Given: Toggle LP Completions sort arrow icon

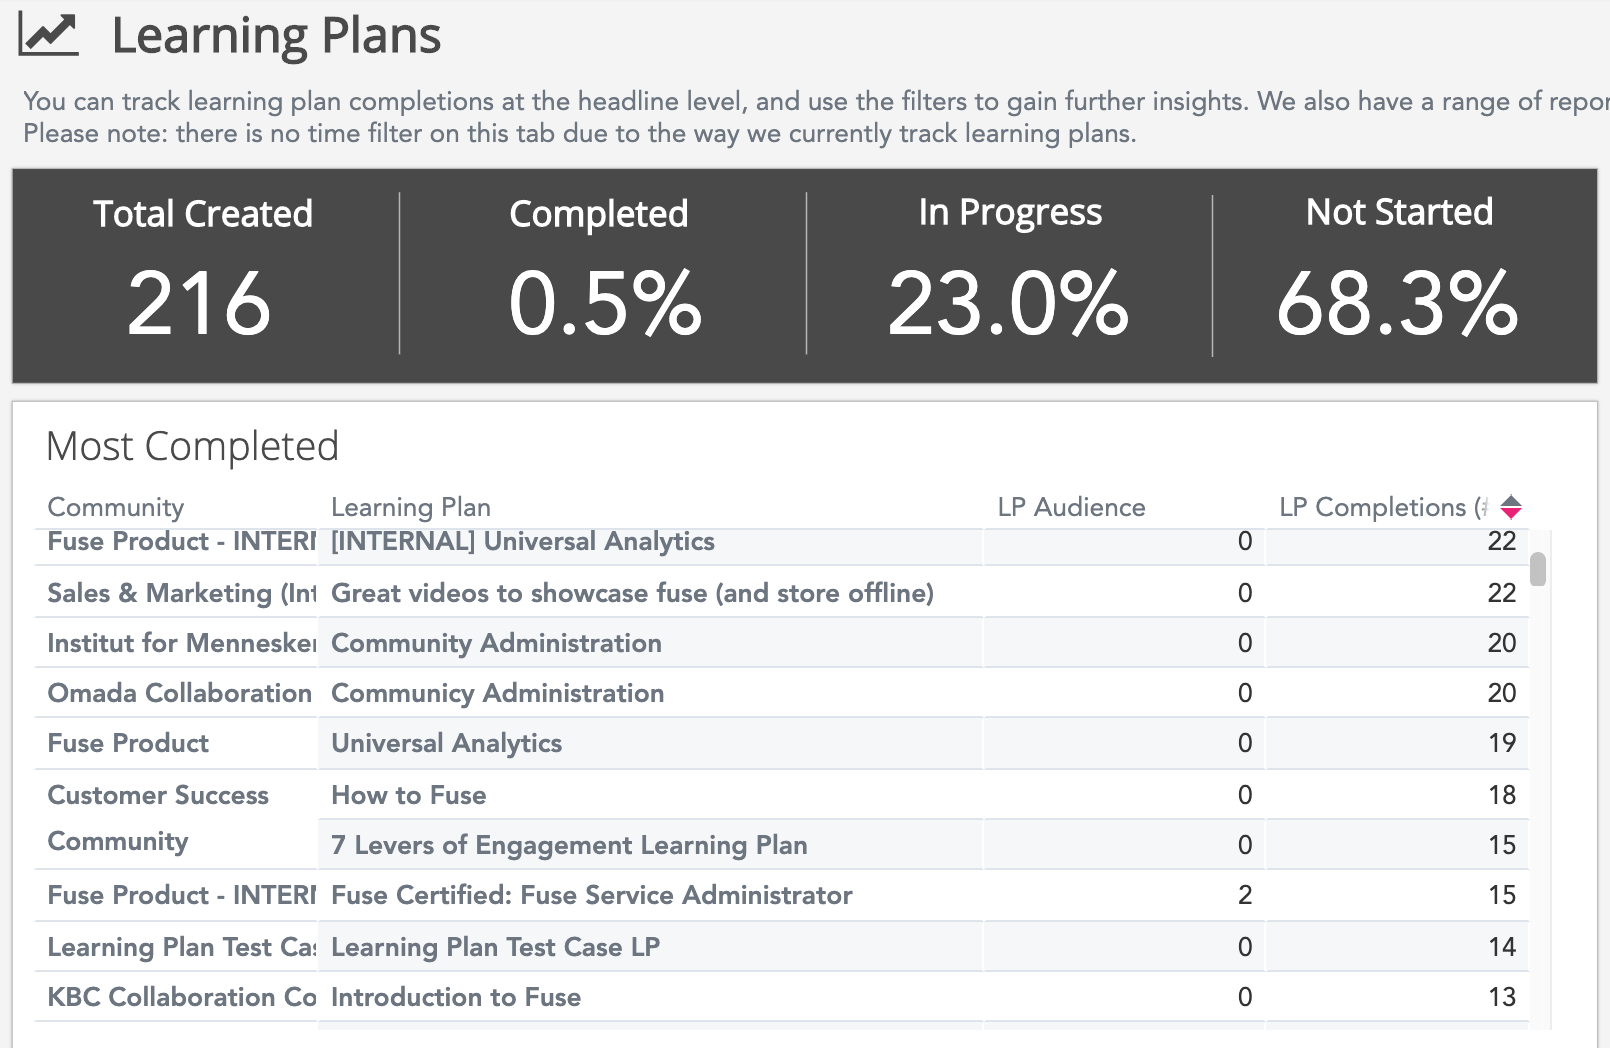Looking at the screenshot, I should pyautogui.click(x=1510, y=507).
